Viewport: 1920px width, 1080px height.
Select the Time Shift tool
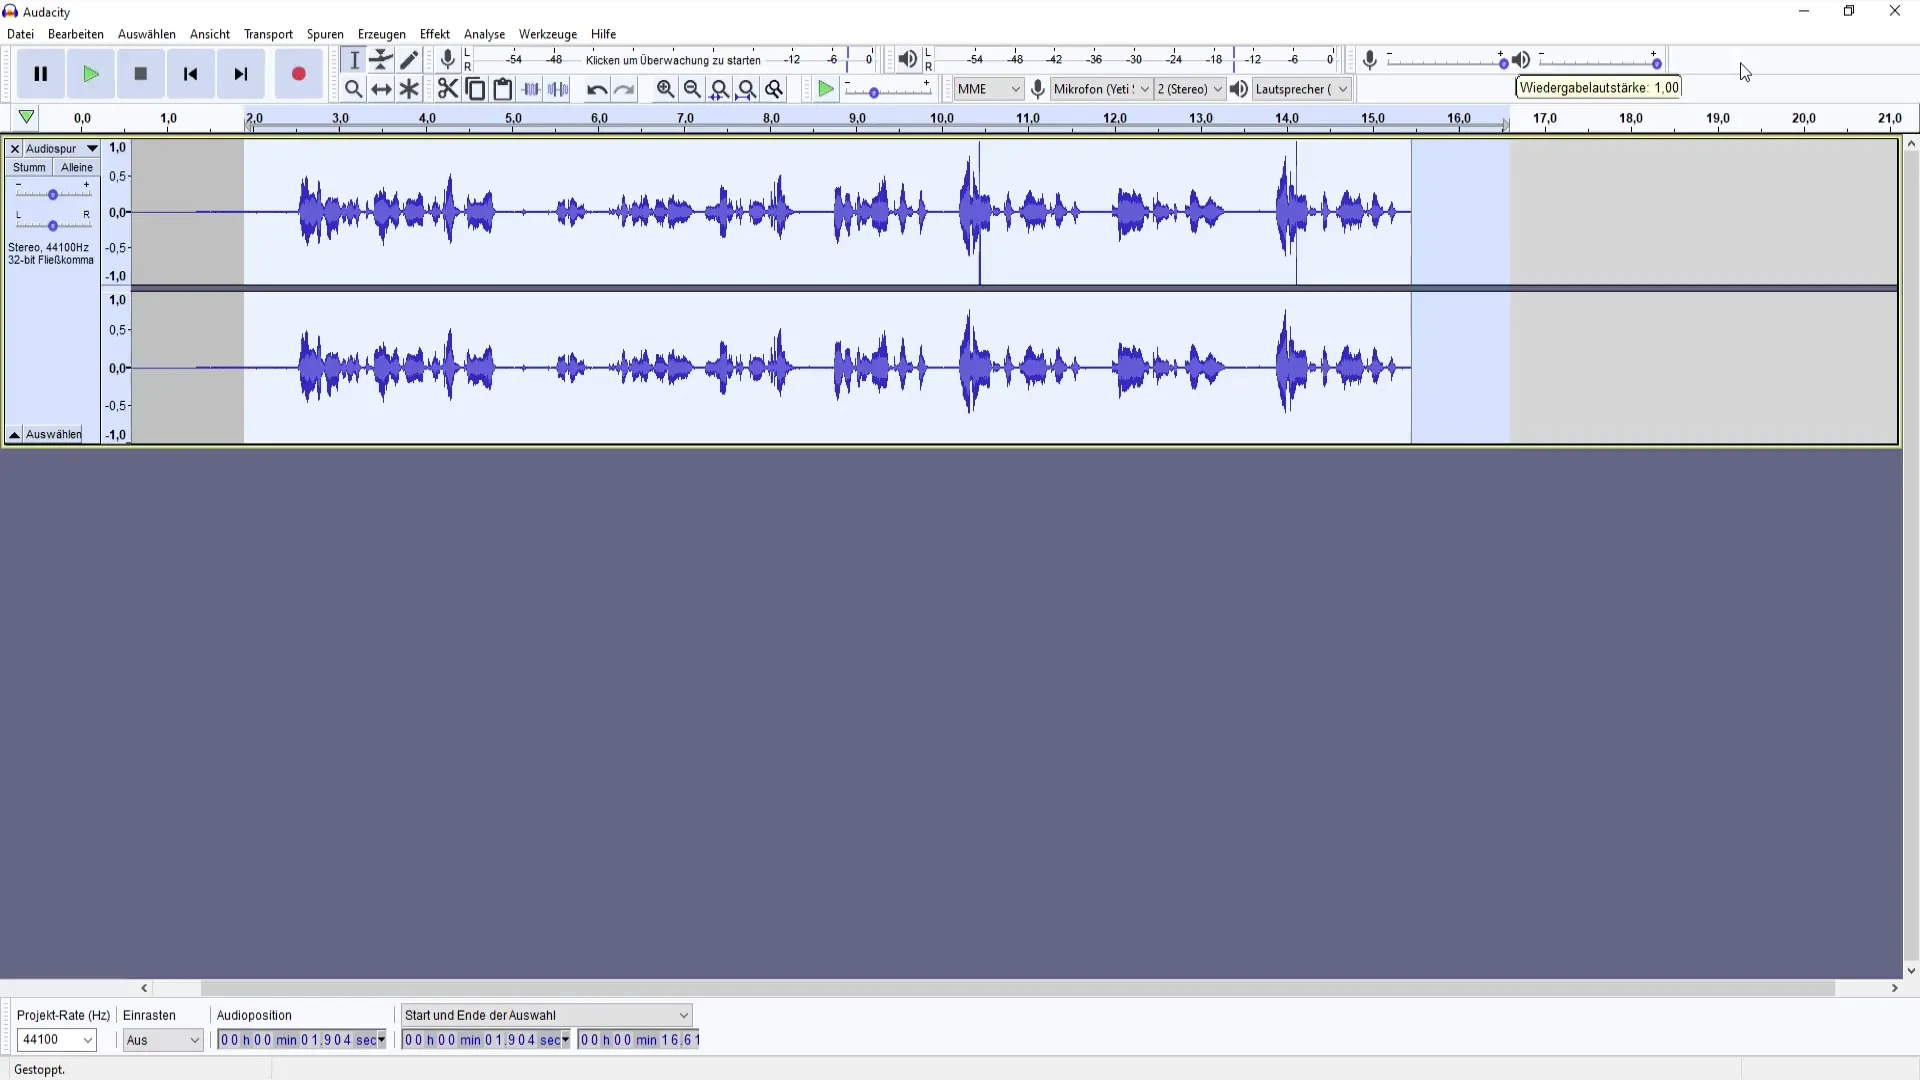pyautogui.click(x=381, y=89)
